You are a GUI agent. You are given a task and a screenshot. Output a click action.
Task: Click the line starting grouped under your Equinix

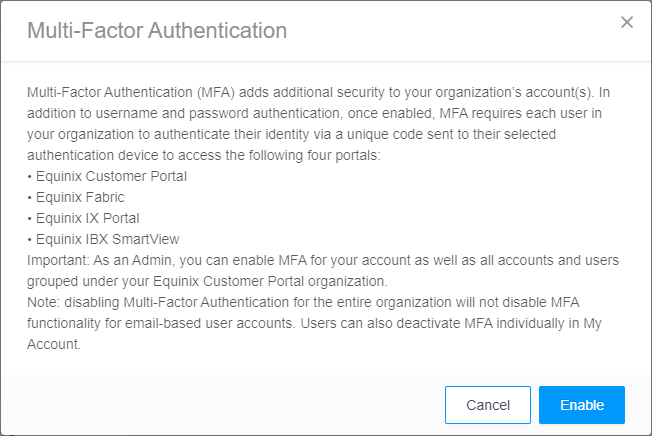(207, 281)
